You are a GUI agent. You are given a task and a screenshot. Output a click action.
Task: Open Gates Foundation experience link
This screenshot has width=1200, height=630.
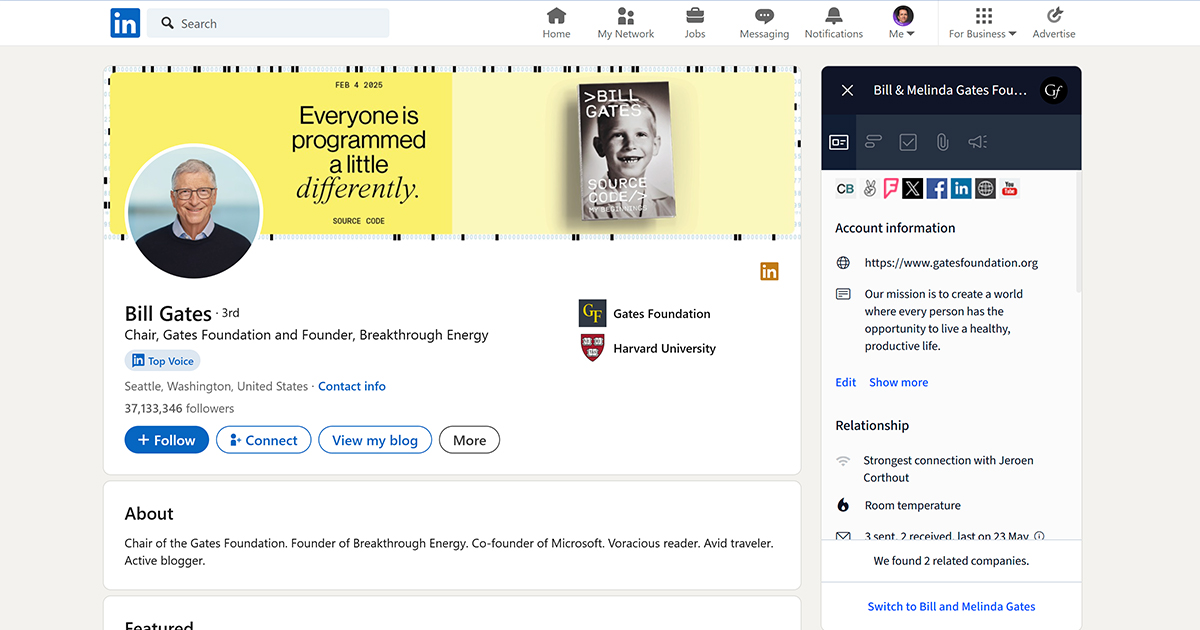click(645, 313)
